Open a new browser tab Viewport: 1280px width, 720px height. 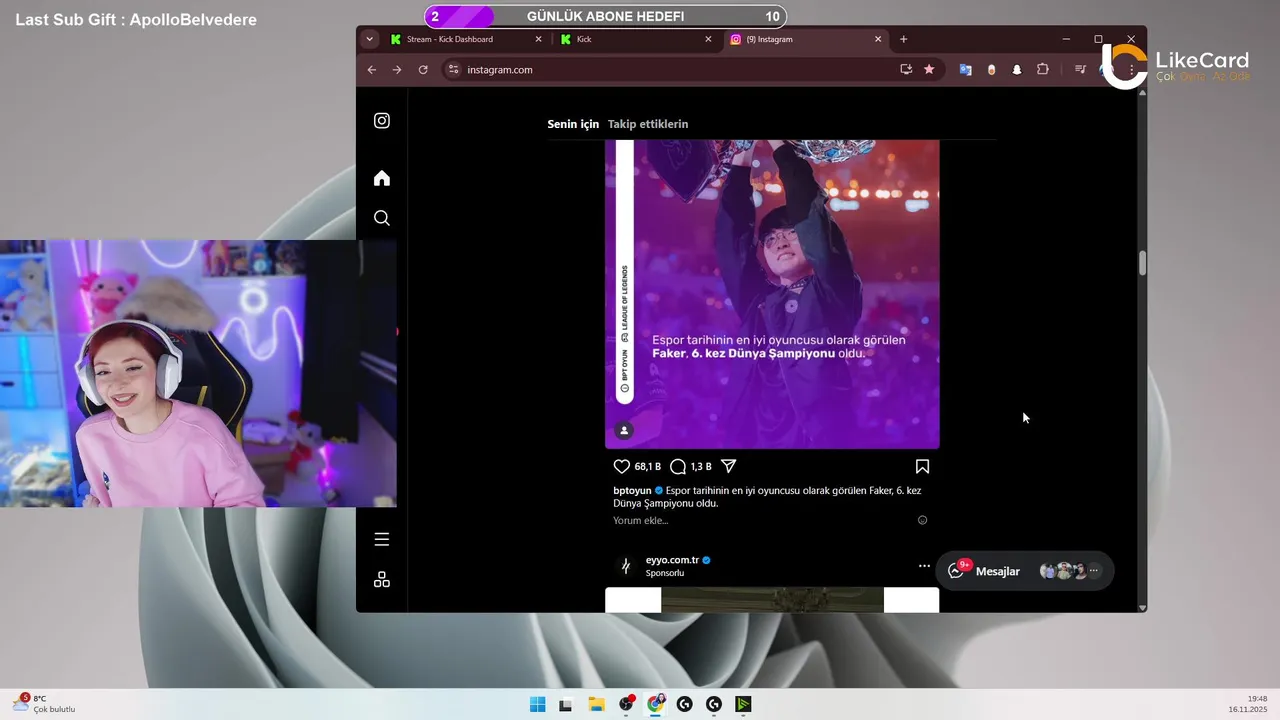pos(904,39)
